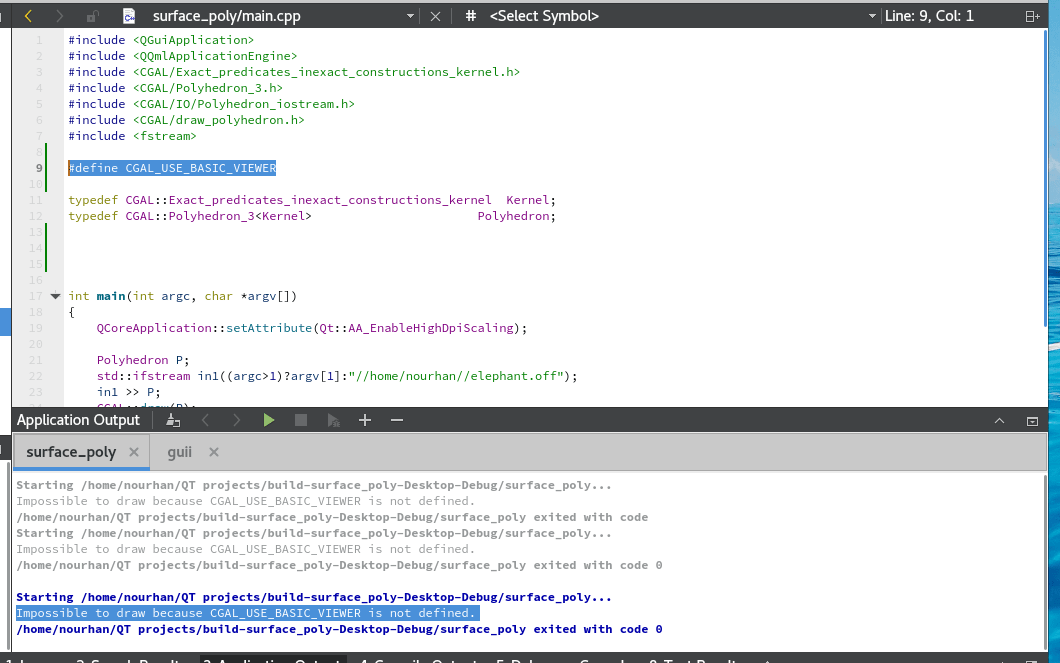Viewport: 1060px width, 663px height.
Task: Click the Exact_predicates_inexact_constructions_kernel.h include line
Action: pos(294,72)
